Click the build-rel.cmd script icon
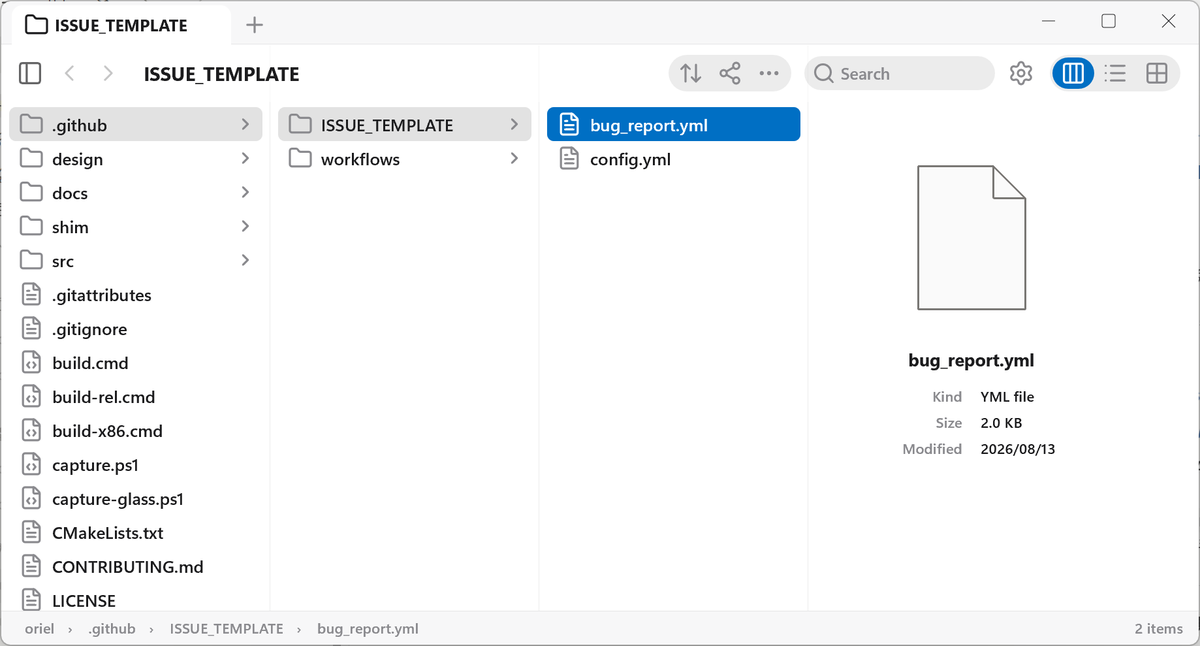The width and height of the screenshot is (1200, 646). coord(32,397)
